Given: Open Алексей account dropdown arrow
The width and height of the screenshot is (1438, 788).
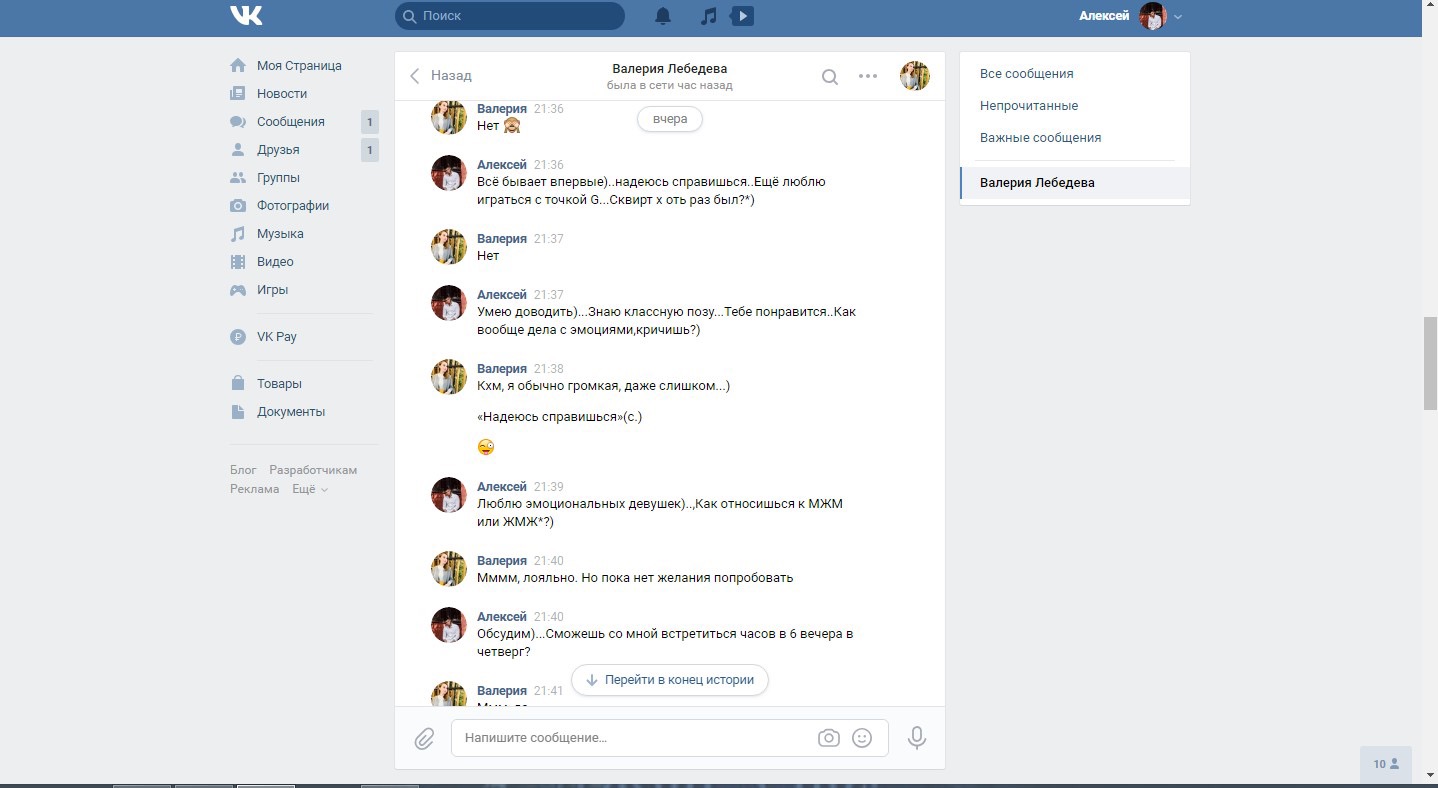Looking at the screenshot, I should (x=1178, y=16).
